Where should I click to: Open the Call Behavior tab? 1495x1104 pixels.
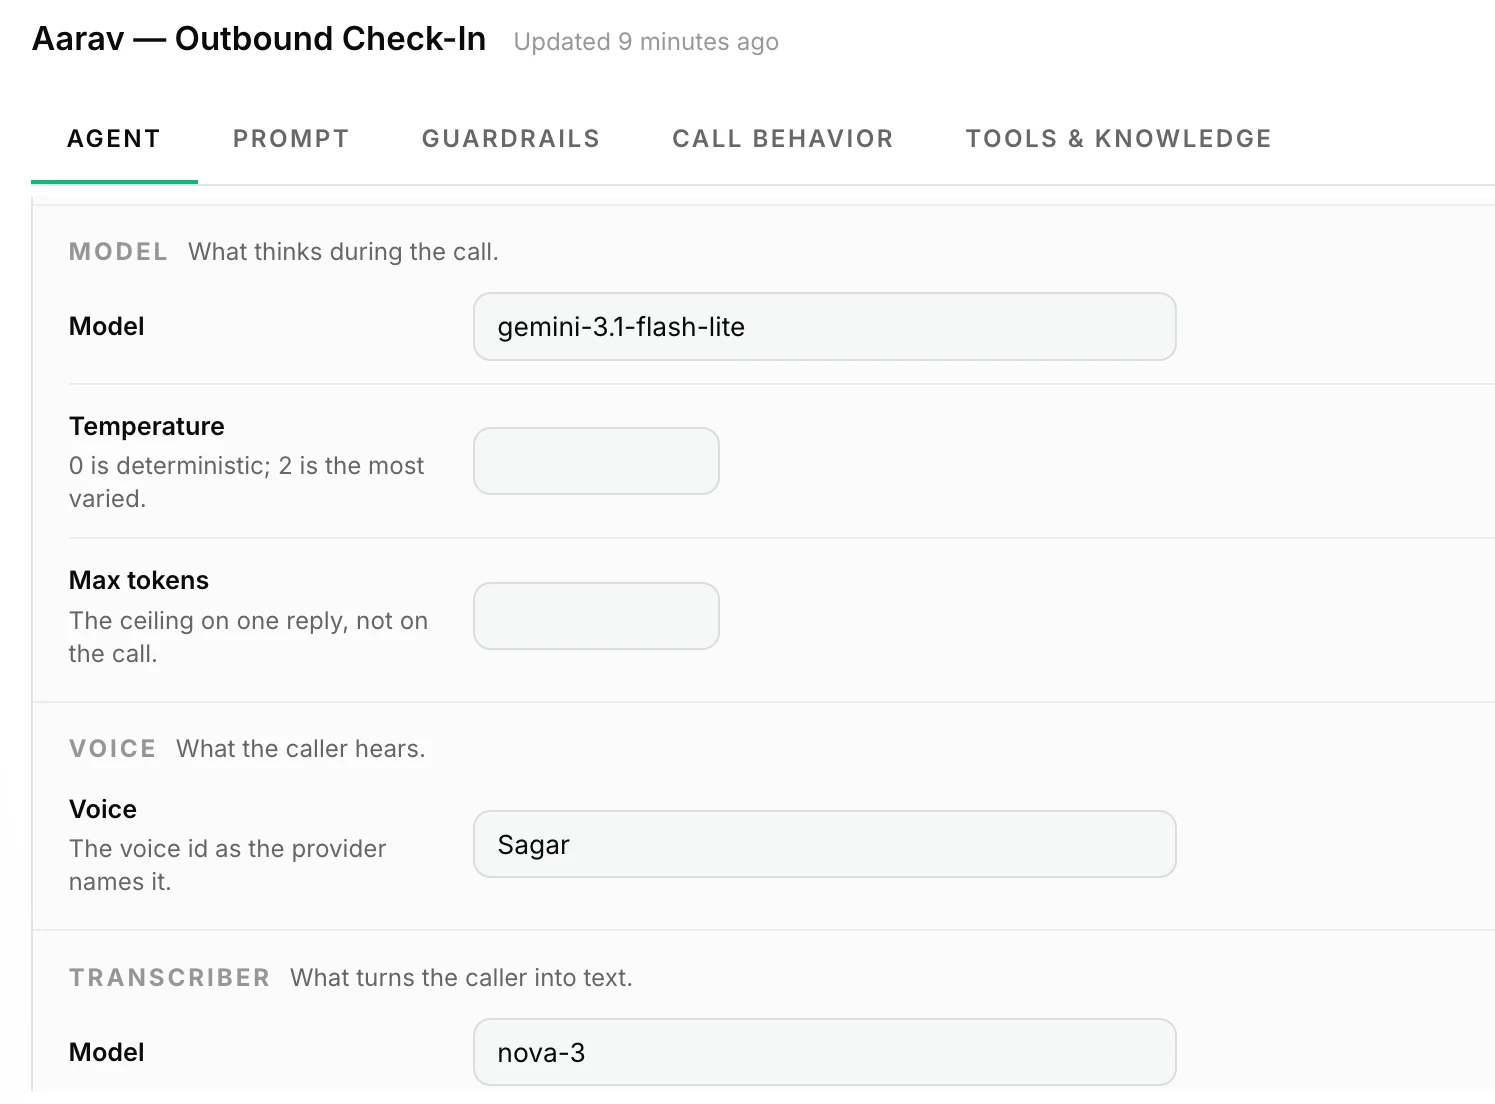(x=783, y=139)
